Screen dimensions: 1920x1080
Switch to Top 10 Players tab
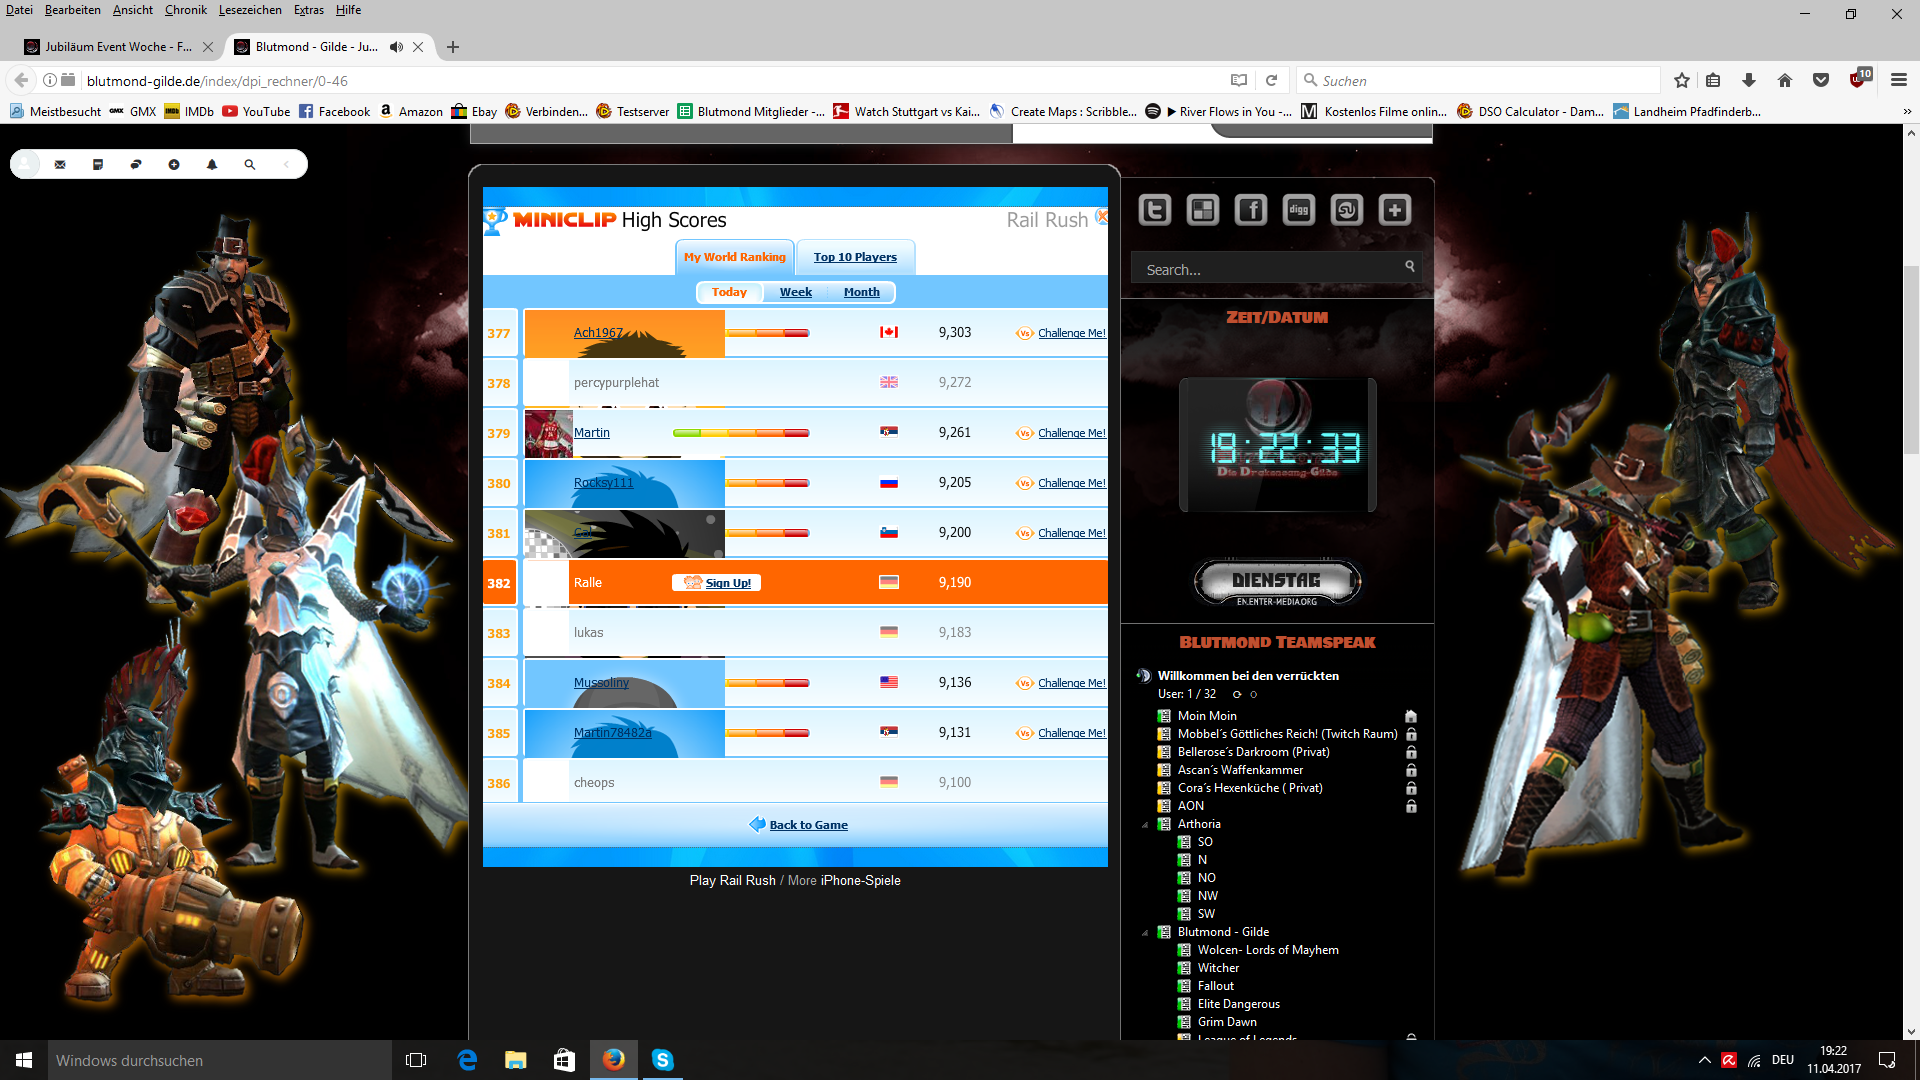(855, 257)
